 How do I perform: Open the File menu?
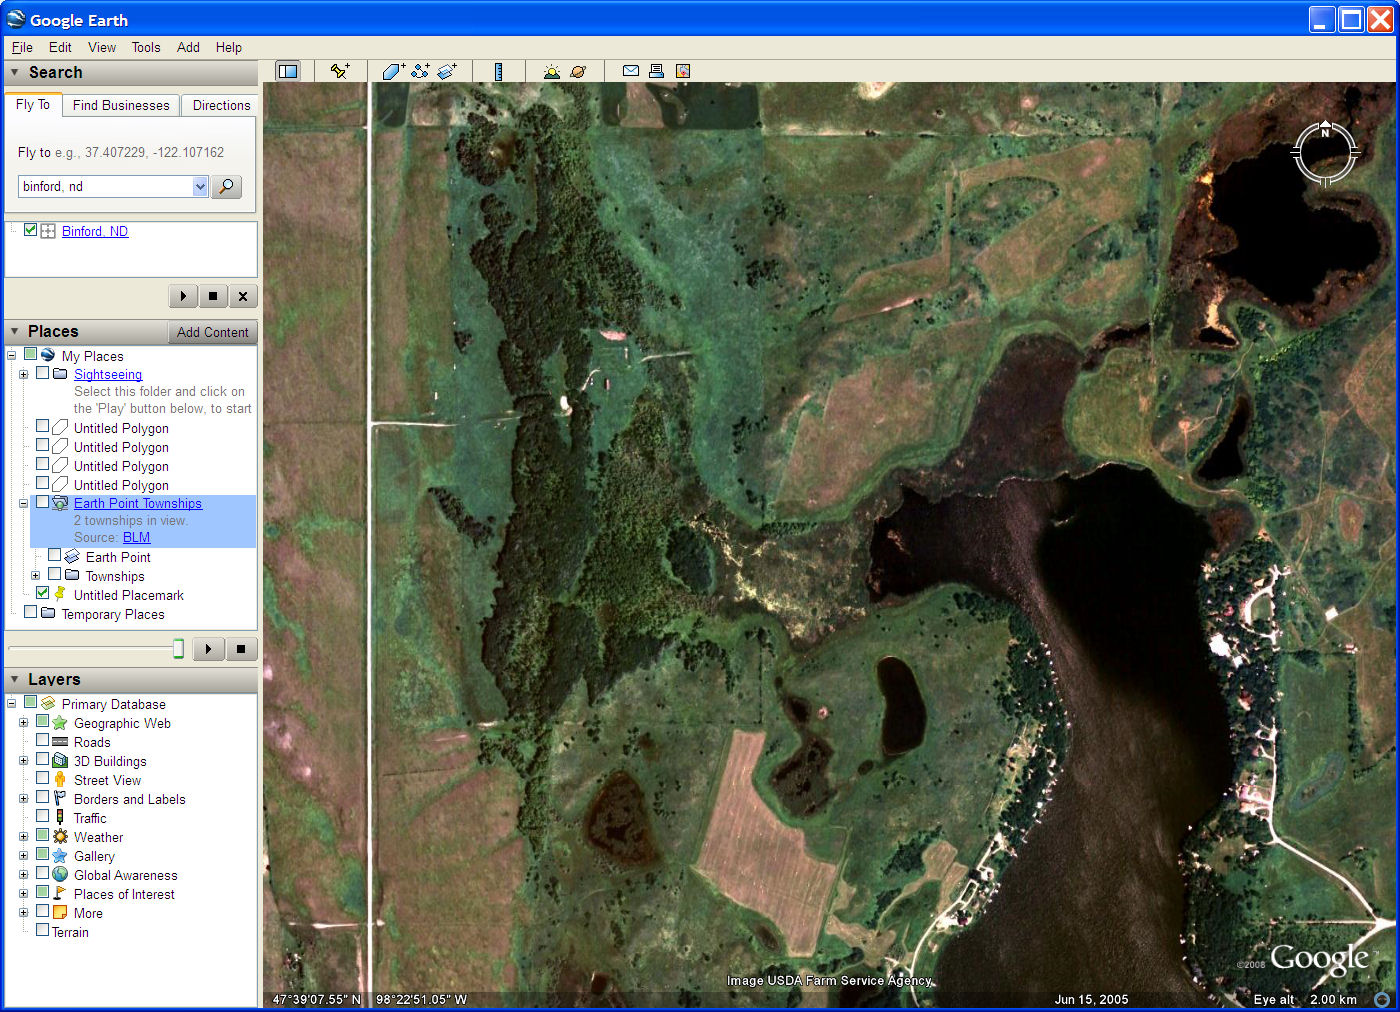pyautogui.click(x=22, y=47)
